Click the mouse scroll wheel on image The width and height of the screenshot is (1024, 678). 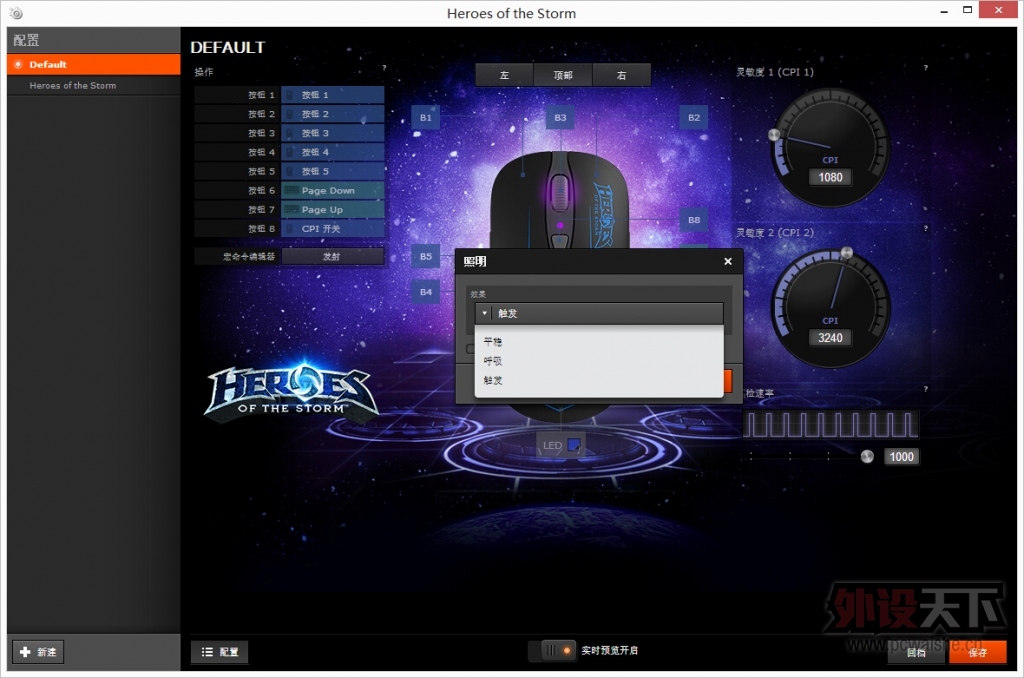[x=560, y=193]
